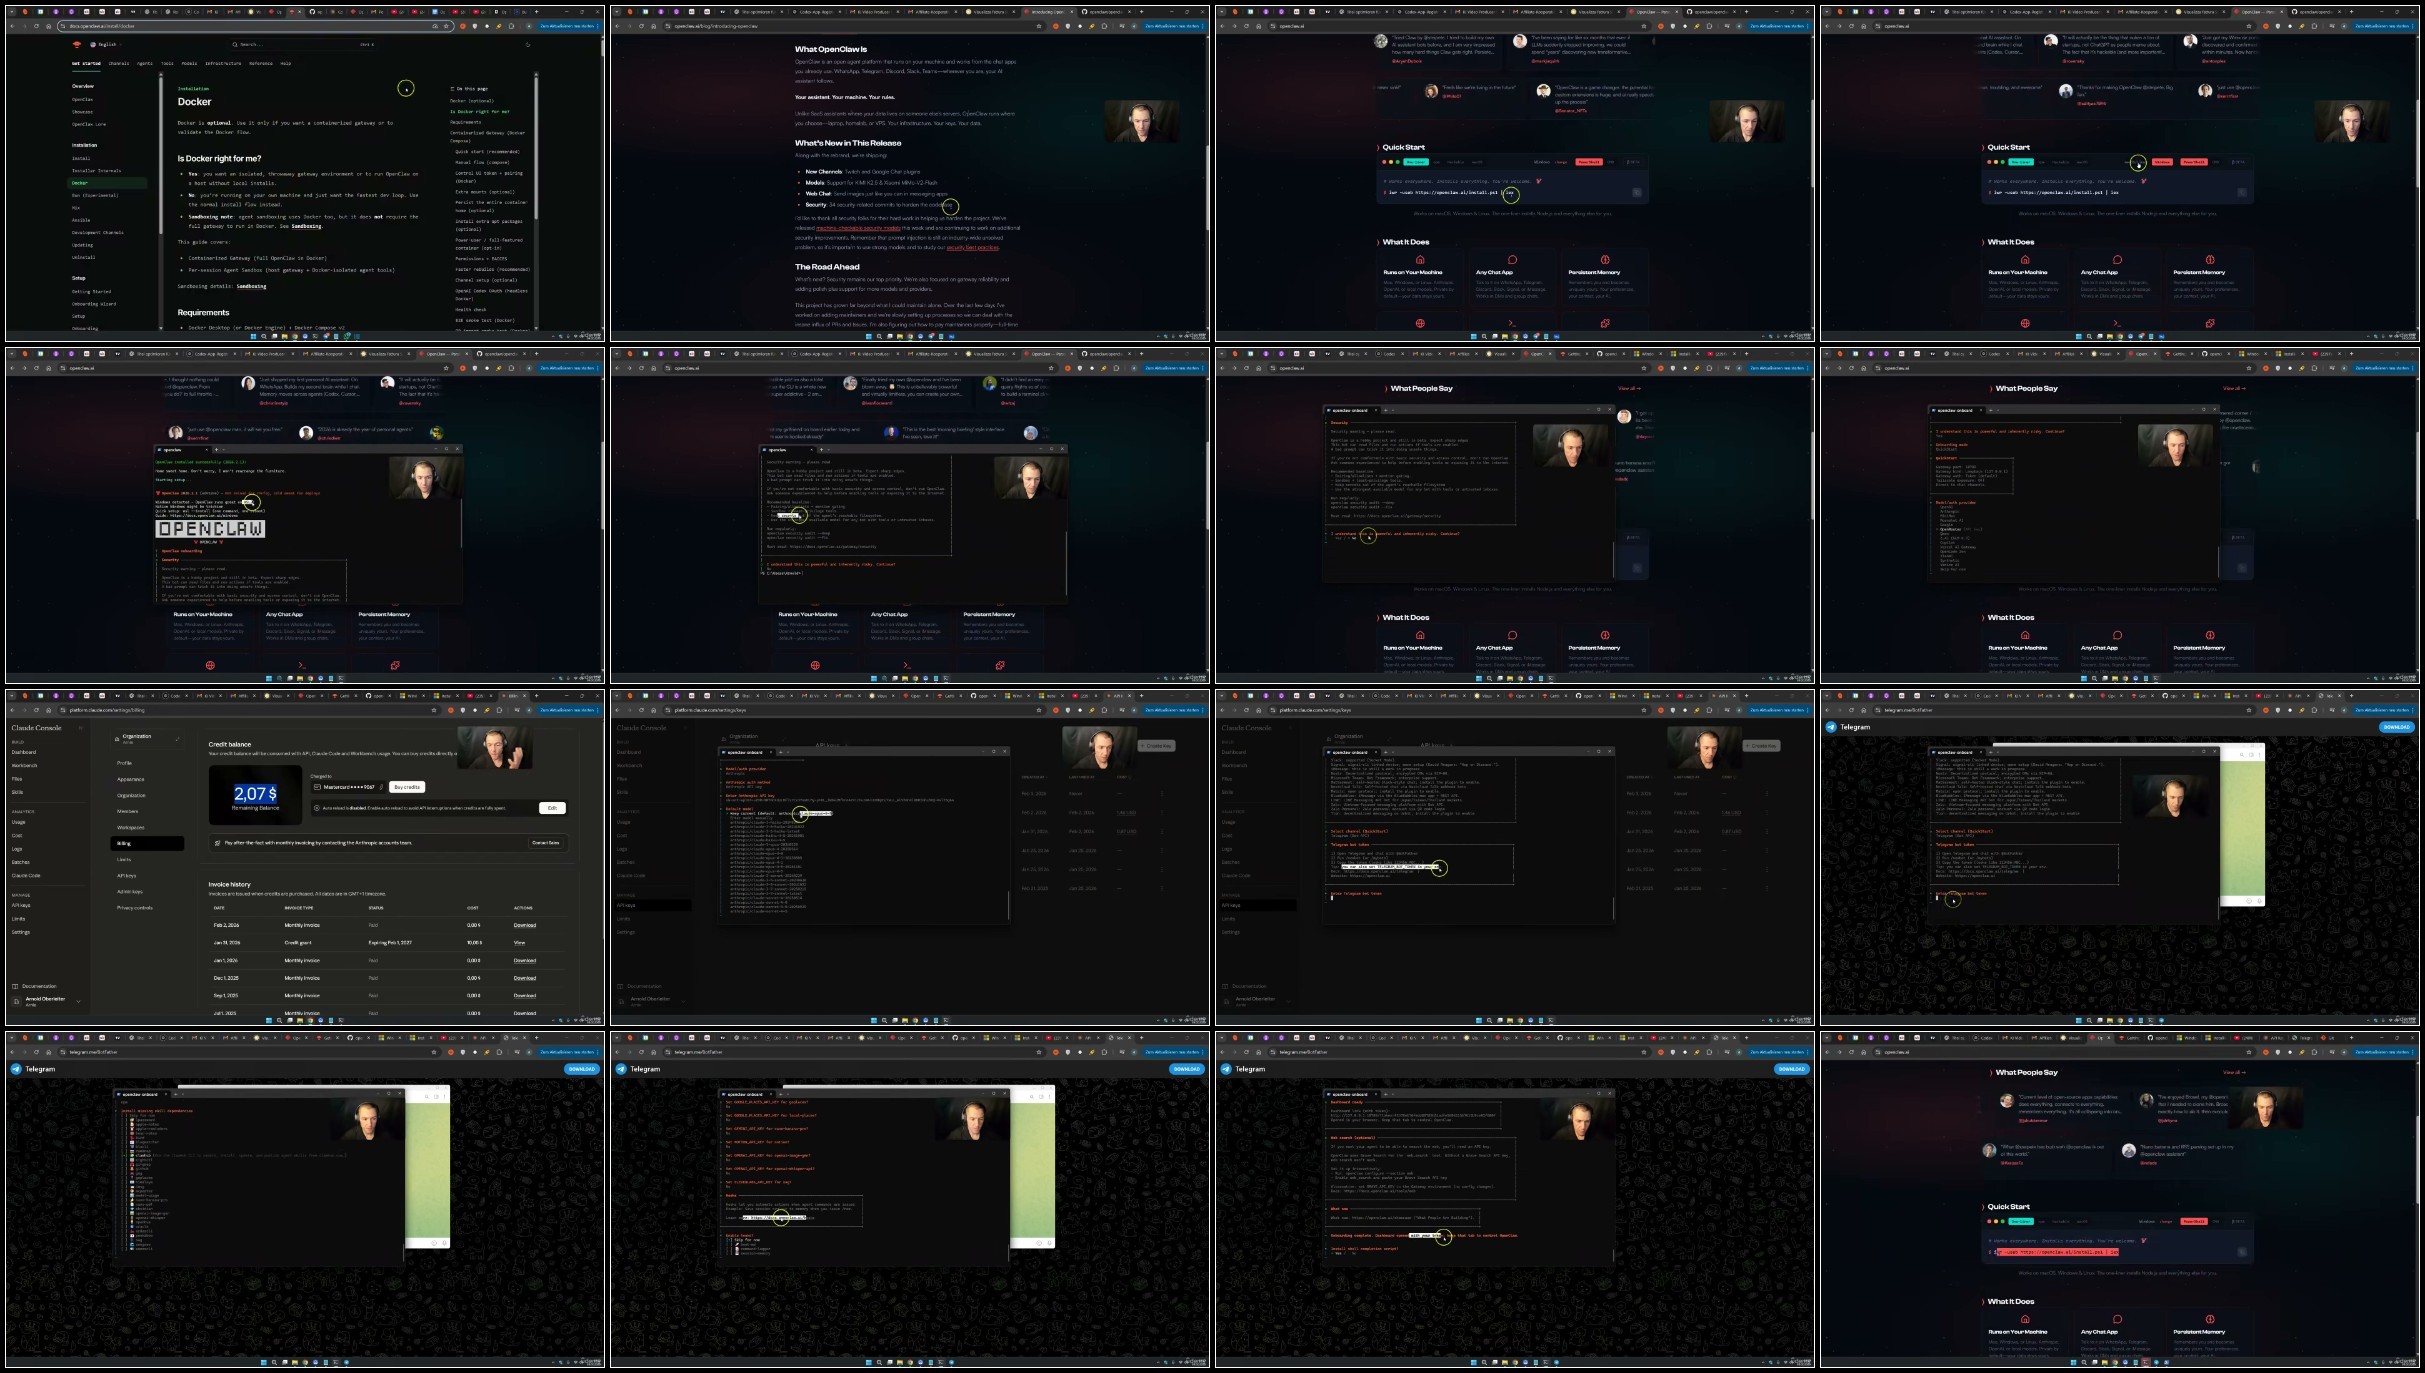Open Workbench in Claude Console billing page sidebar
The image size is (2425, 1373).
tap(24, 765)
